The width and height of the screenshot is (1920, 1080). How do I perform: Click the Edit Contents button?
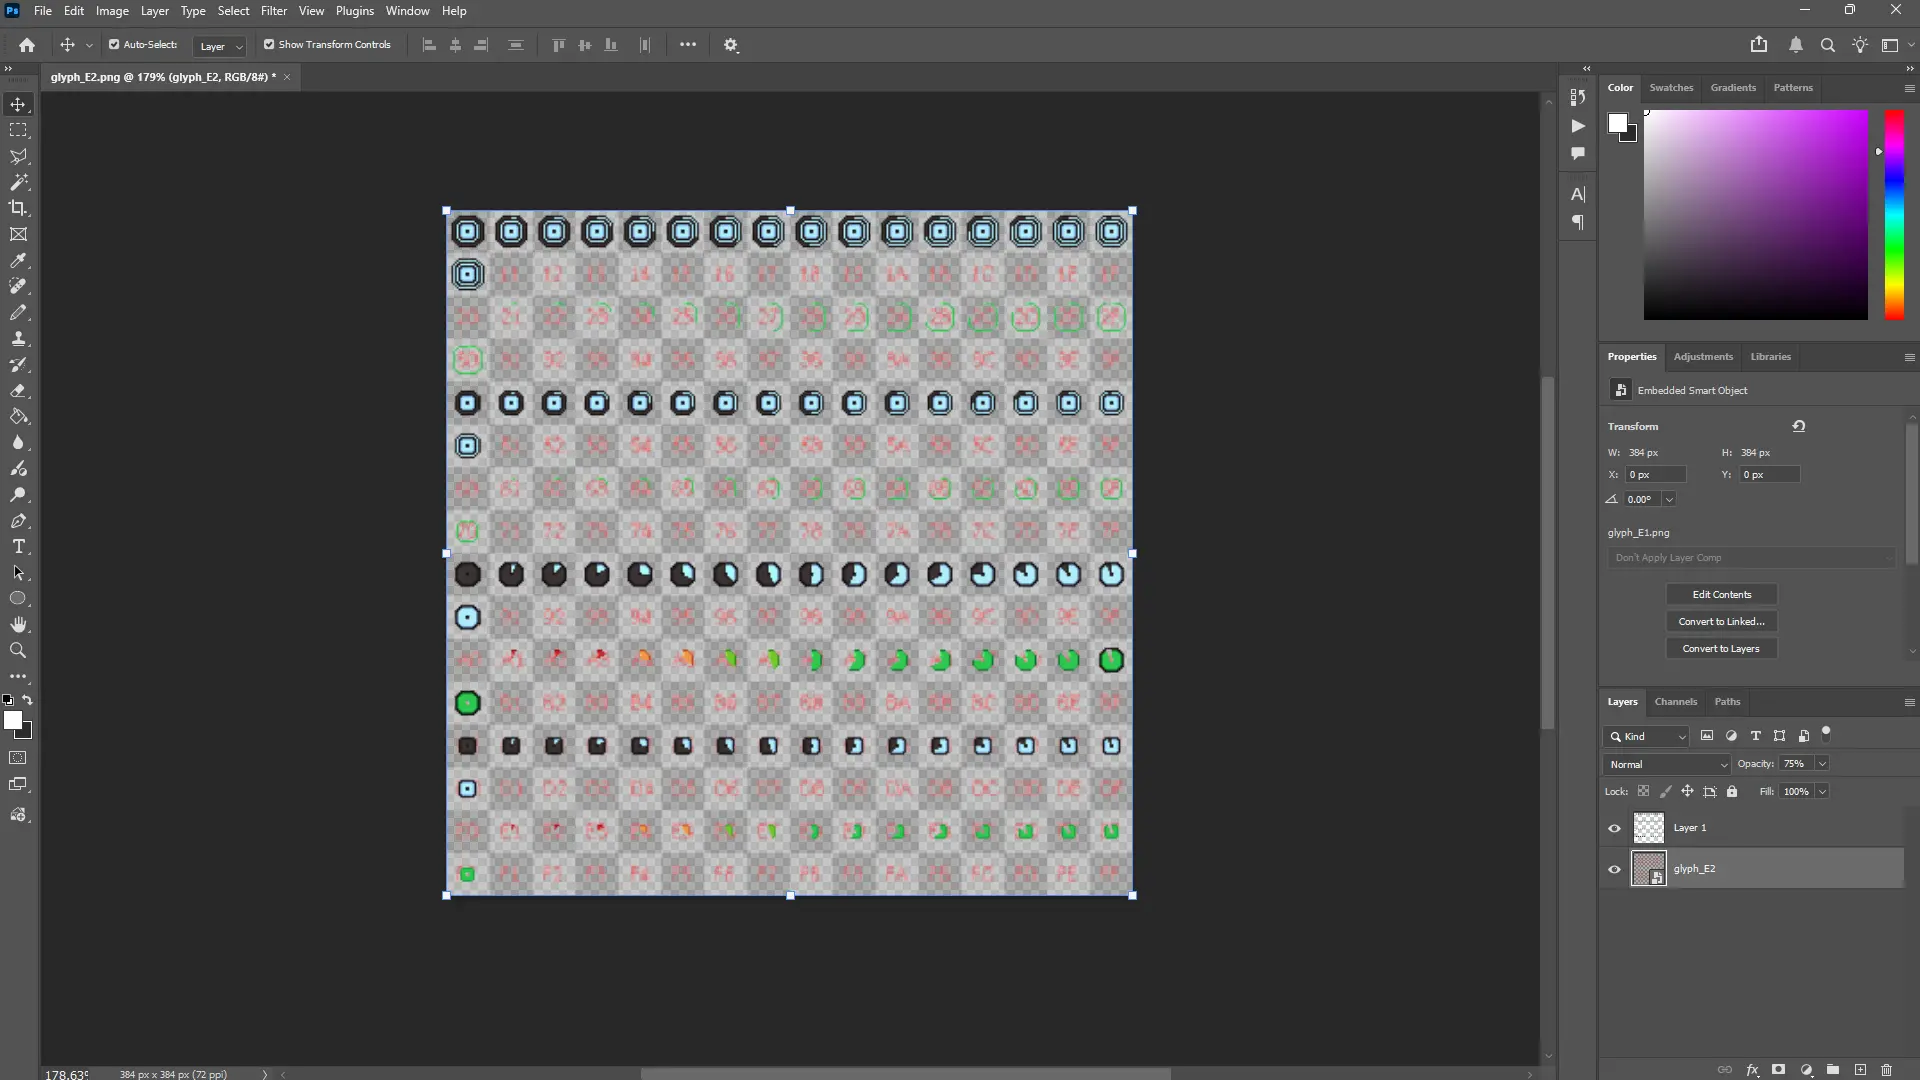pyautogui.click(x=1722, y=594)
